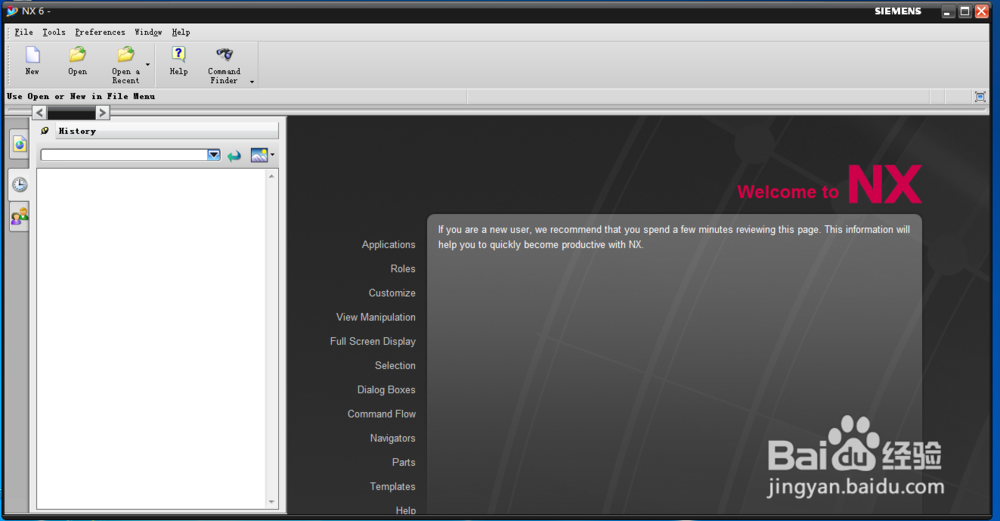The image size is (1000, 521).
Task: Open the Help menu
Action: coord(180,32)
